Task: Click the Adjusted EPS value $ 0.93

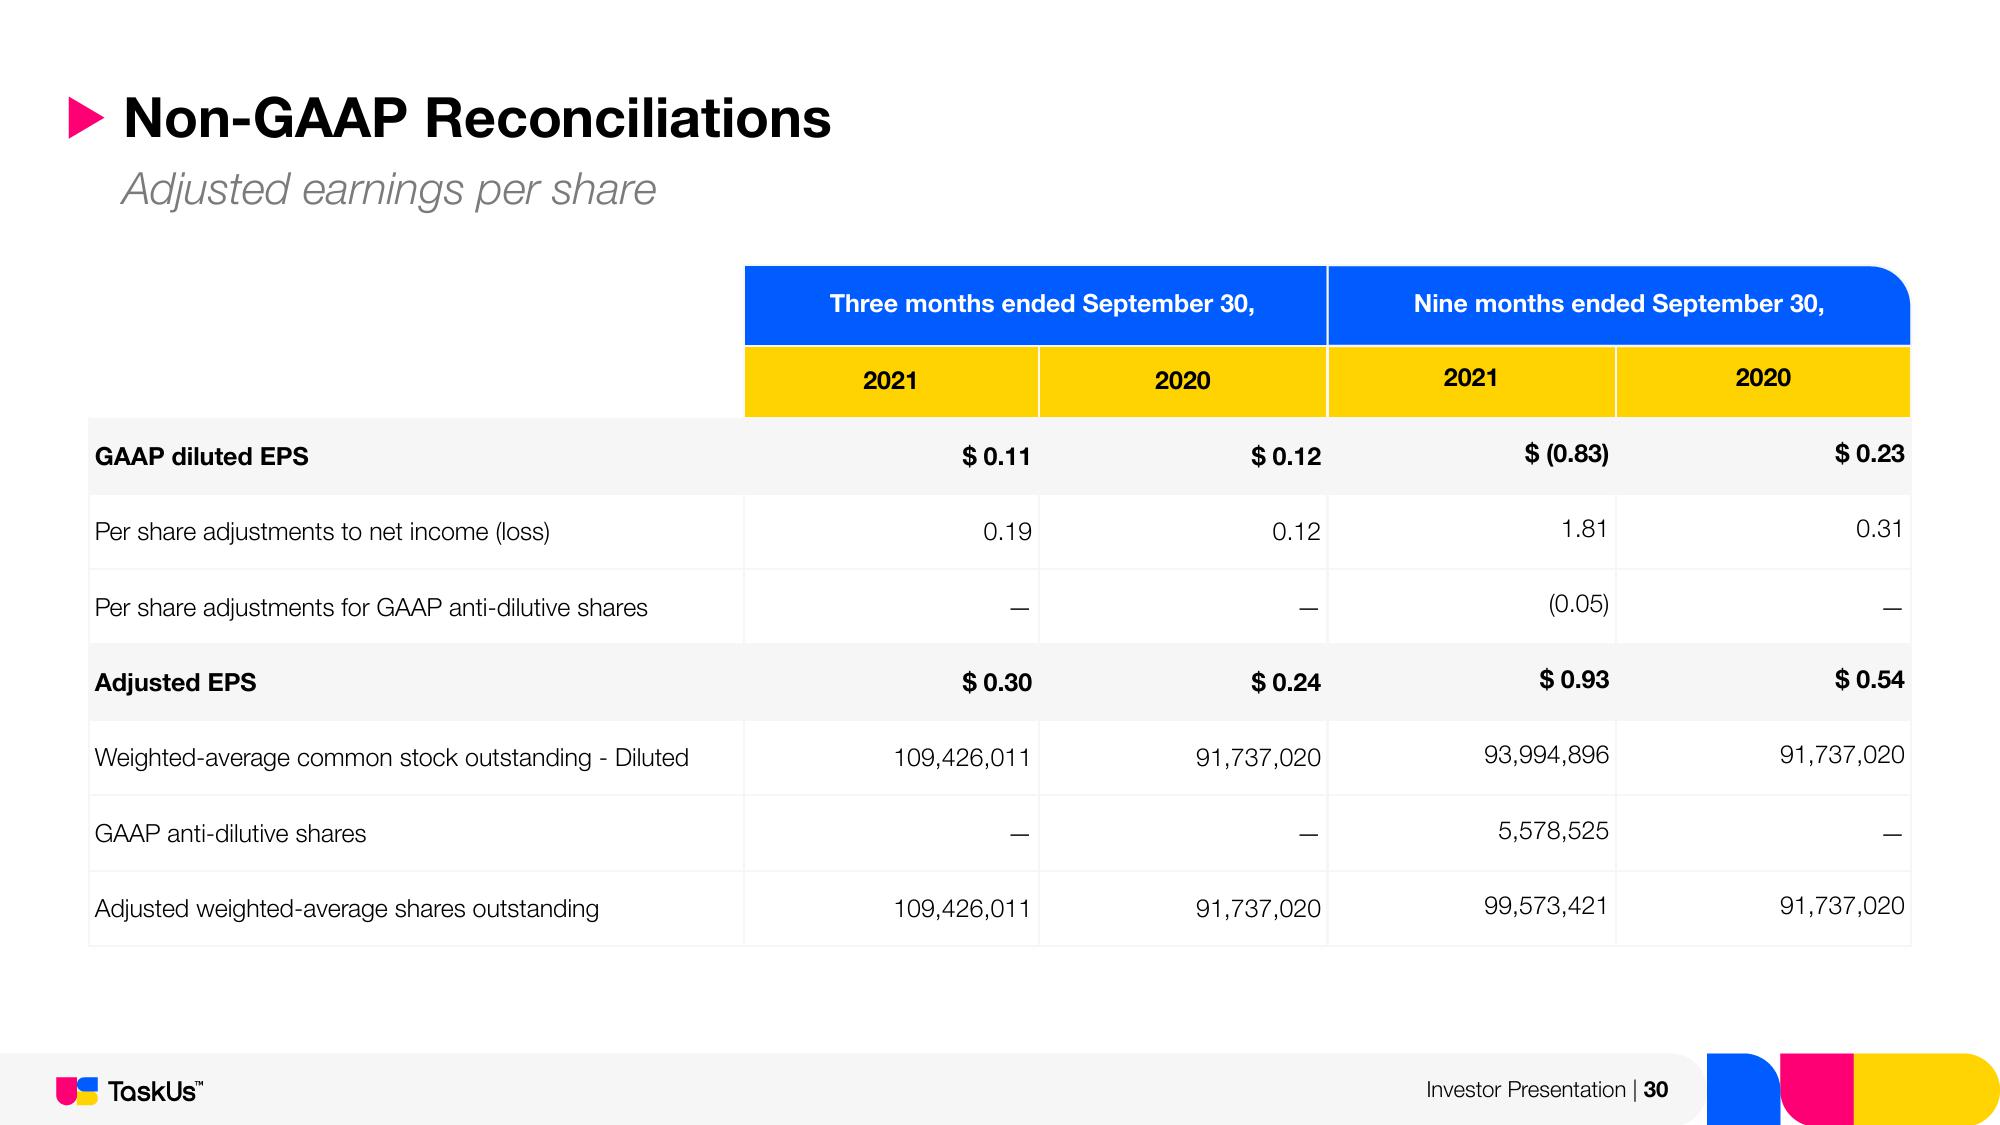Action: pyautogui.click(x=1574, y=680)
